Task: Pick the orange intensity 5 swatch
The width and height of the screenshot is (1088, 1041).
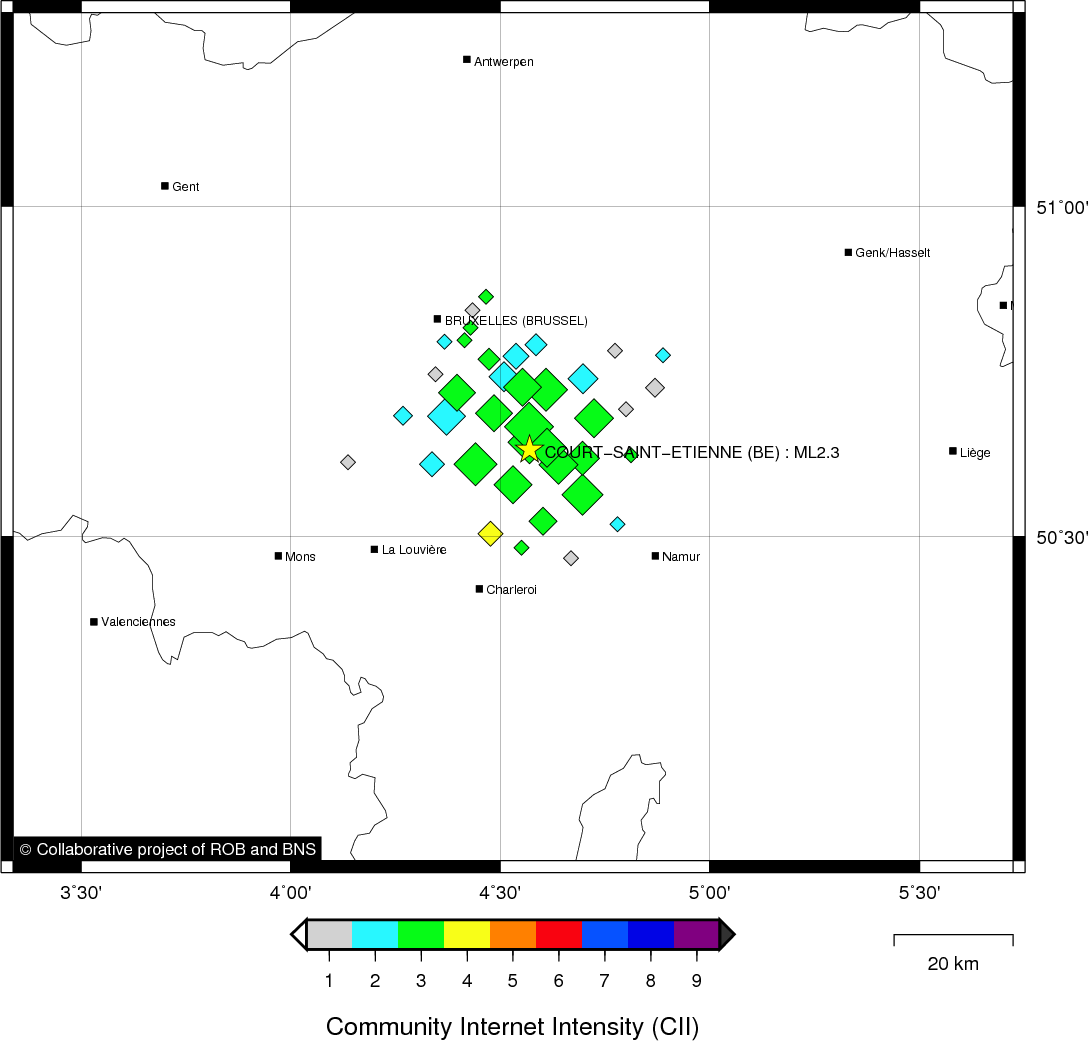Action: pyautogui.click(x=512, y=934)
